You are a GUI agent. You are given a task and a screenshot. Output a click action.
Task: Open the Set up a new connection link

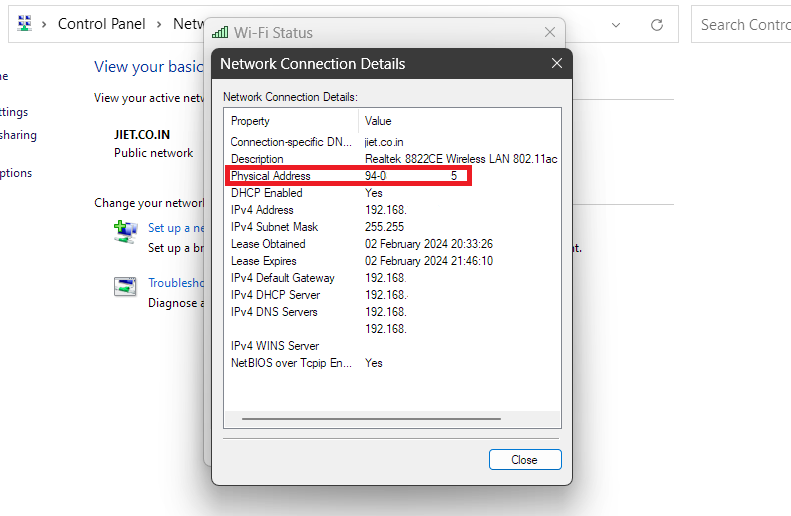(176, 228)
